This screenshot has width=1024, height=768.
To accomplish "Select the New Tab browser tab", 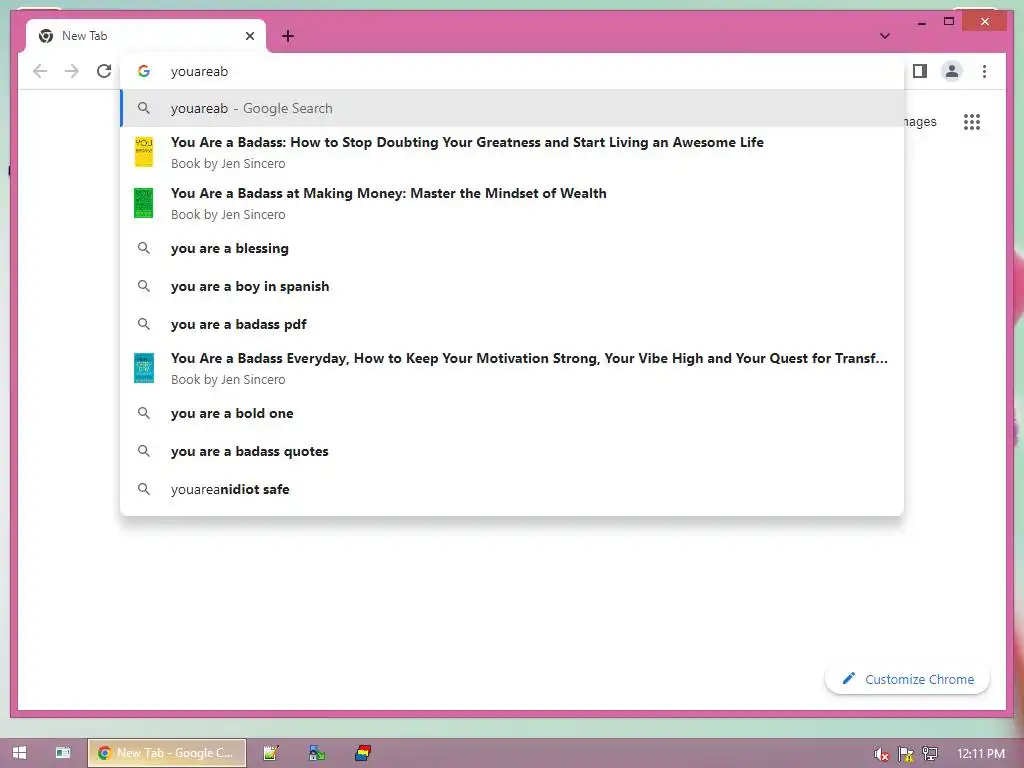I will pyautogui.click(x=146, y=36).
